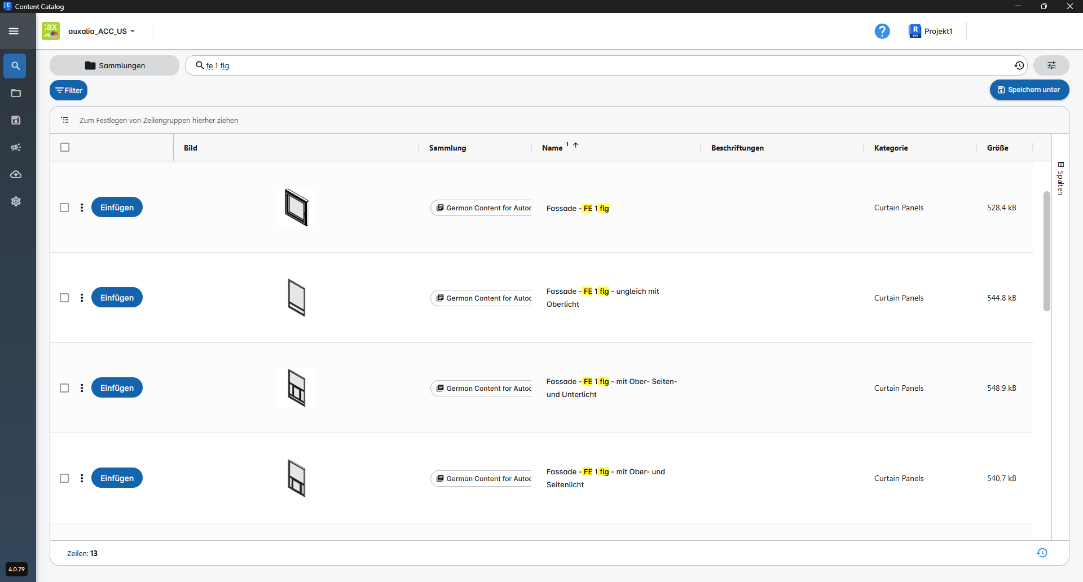Open settings gear in the left sidebar

pyautogui.click(x=15, y=201)
